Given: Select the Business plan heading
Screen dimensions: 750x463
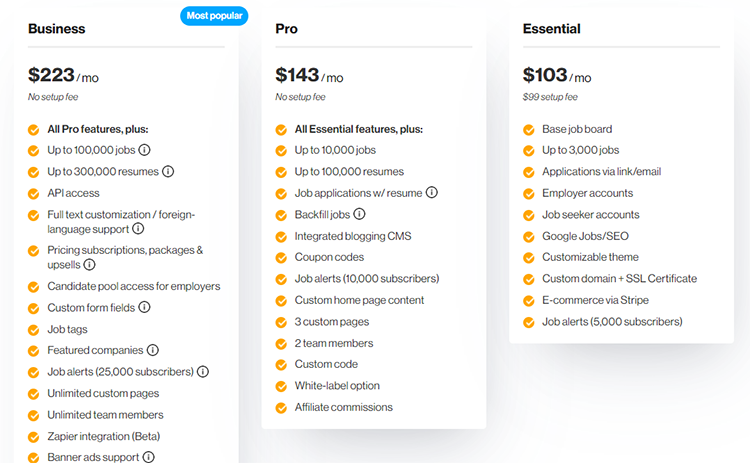Looking at the screenshot, I should (56, 29).
